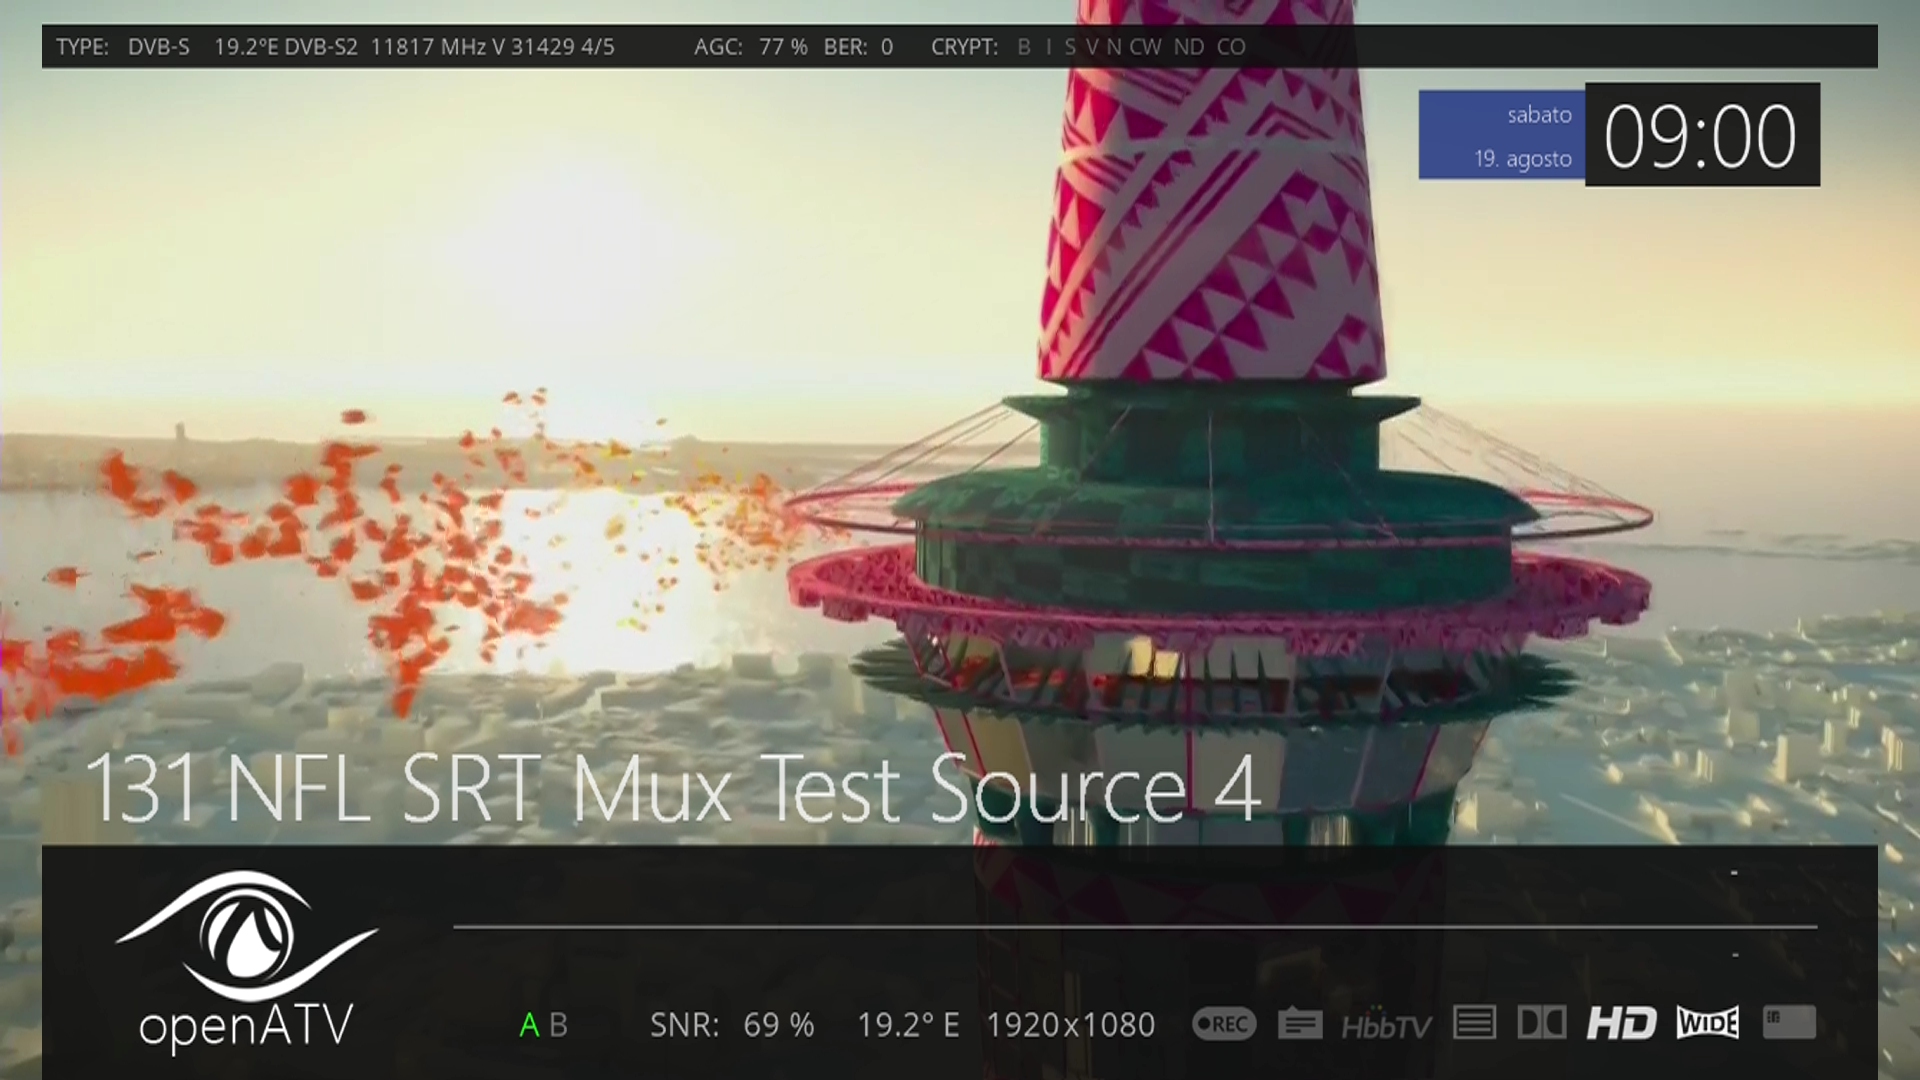Image resolution: width=1920 pixels, height=1080 pixels.
Task: Click the SNR 69 % reading
Action: (731, 1025)
